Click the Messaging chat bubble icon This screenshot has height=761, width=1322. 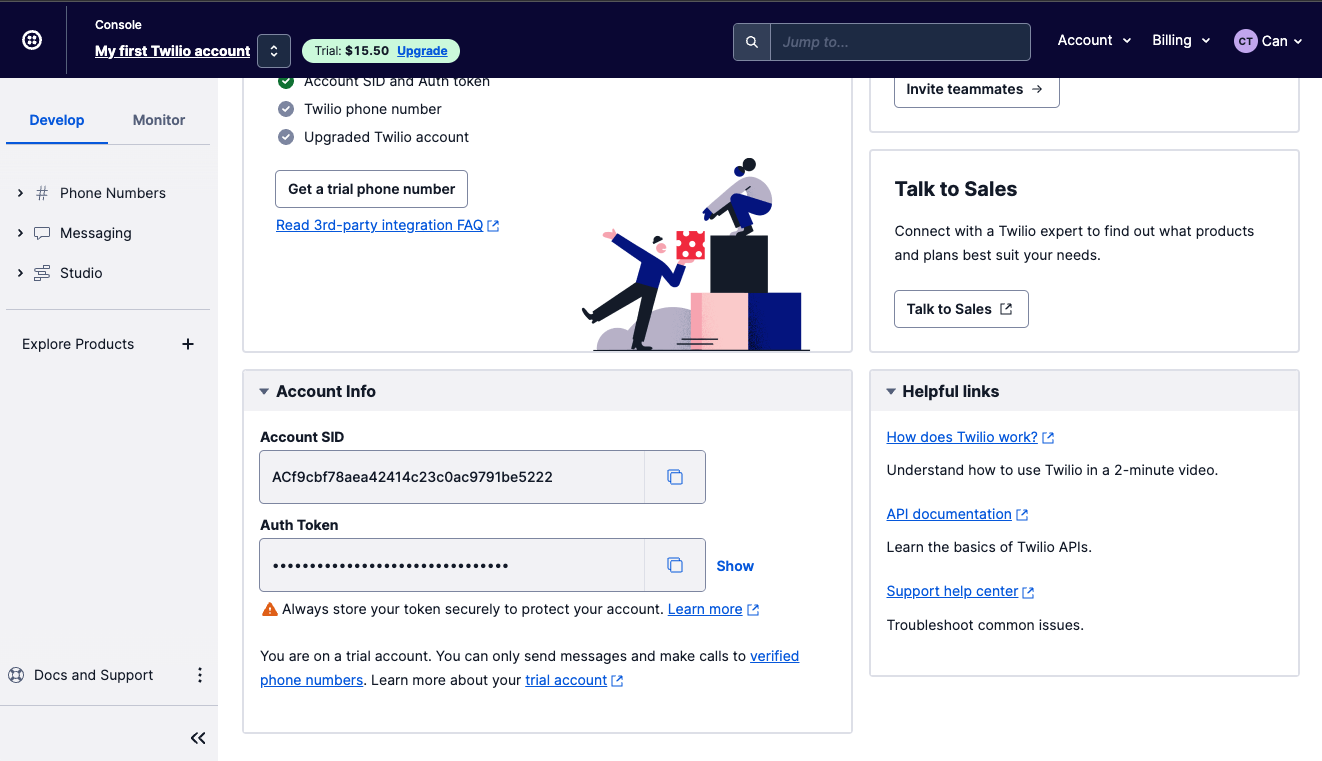42,233
